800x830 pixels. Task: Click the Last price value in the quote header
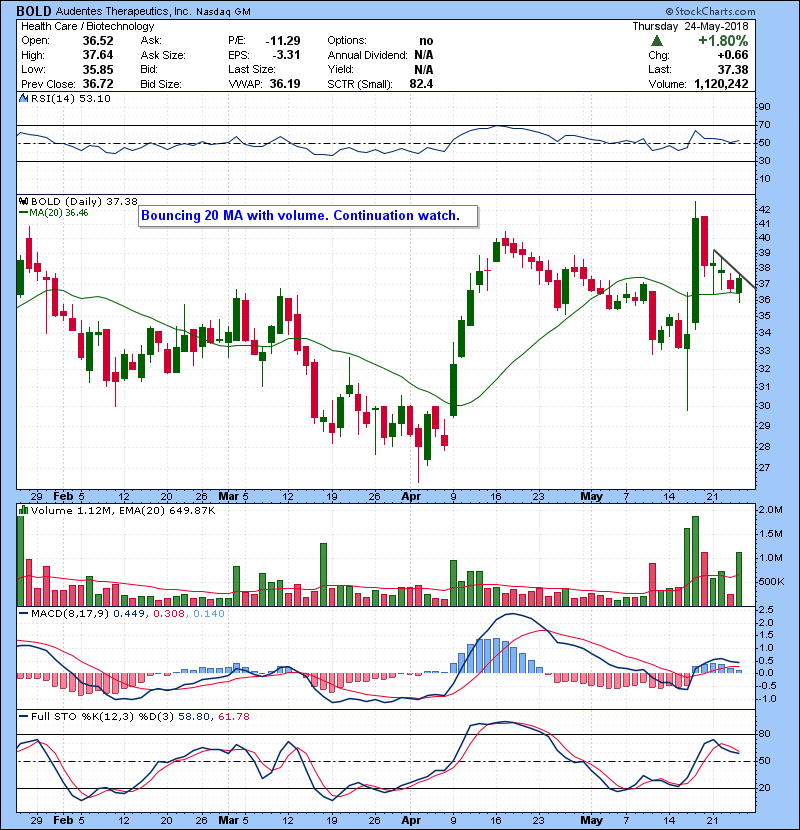[733, 69]
